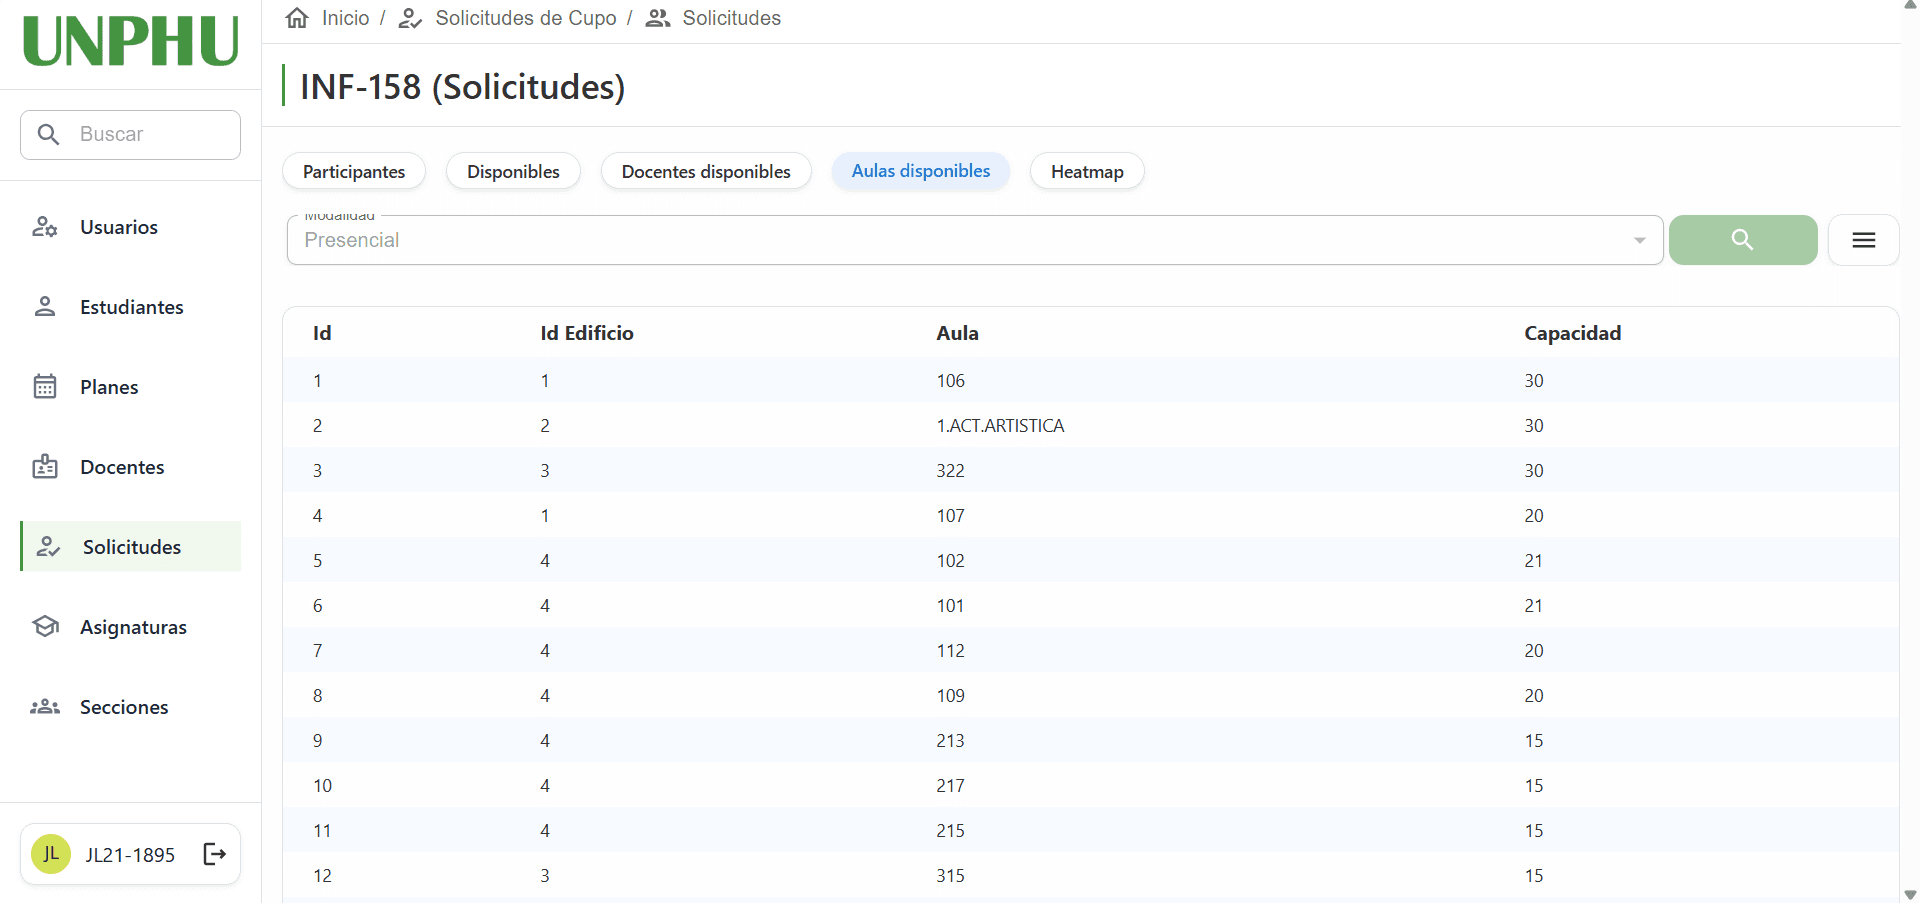Click the breadcrumb Solicitudes people icon
This screenshot has height=903, width=1920.
pos(657,18)
